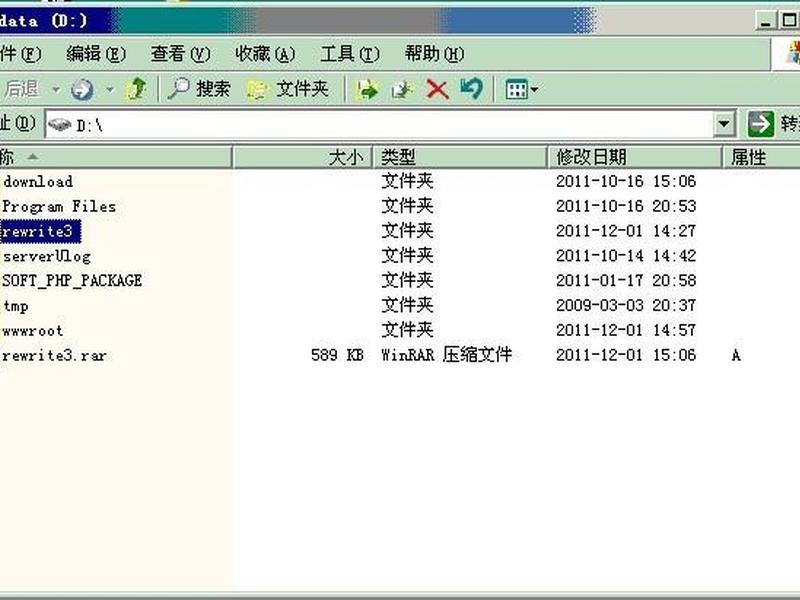Select the Program Files folder
This screenshot has height=600, width=800.
coord(59,207)
